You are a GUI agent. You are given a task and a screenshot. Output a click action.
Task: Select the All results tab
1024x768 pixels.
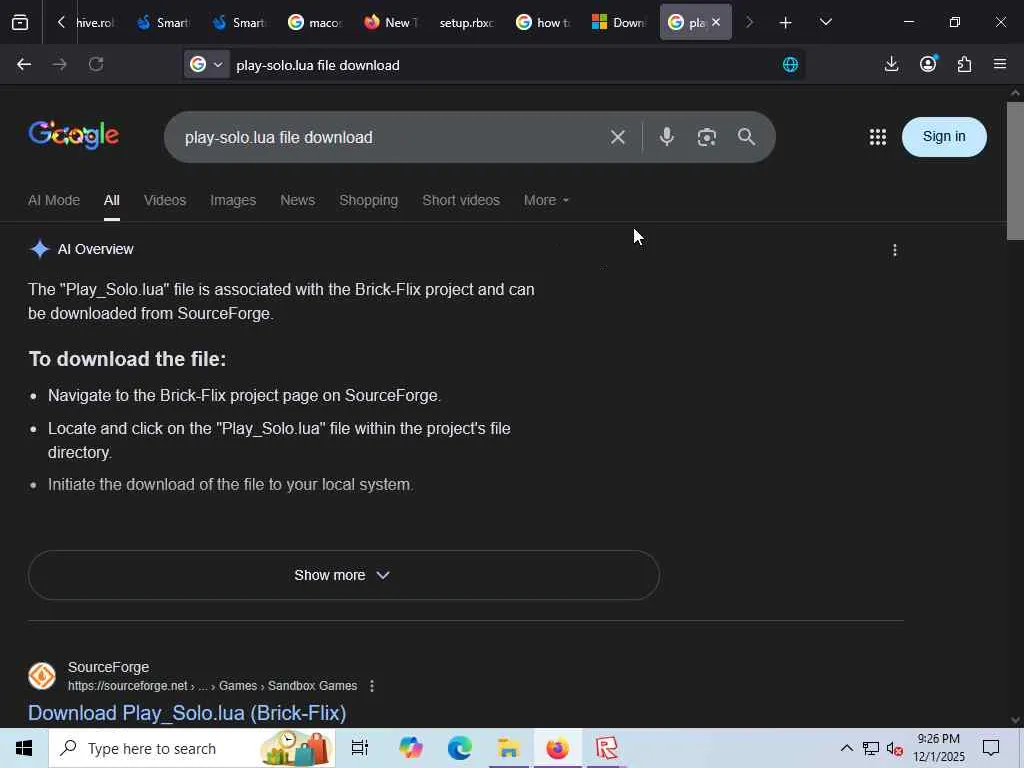112,200
